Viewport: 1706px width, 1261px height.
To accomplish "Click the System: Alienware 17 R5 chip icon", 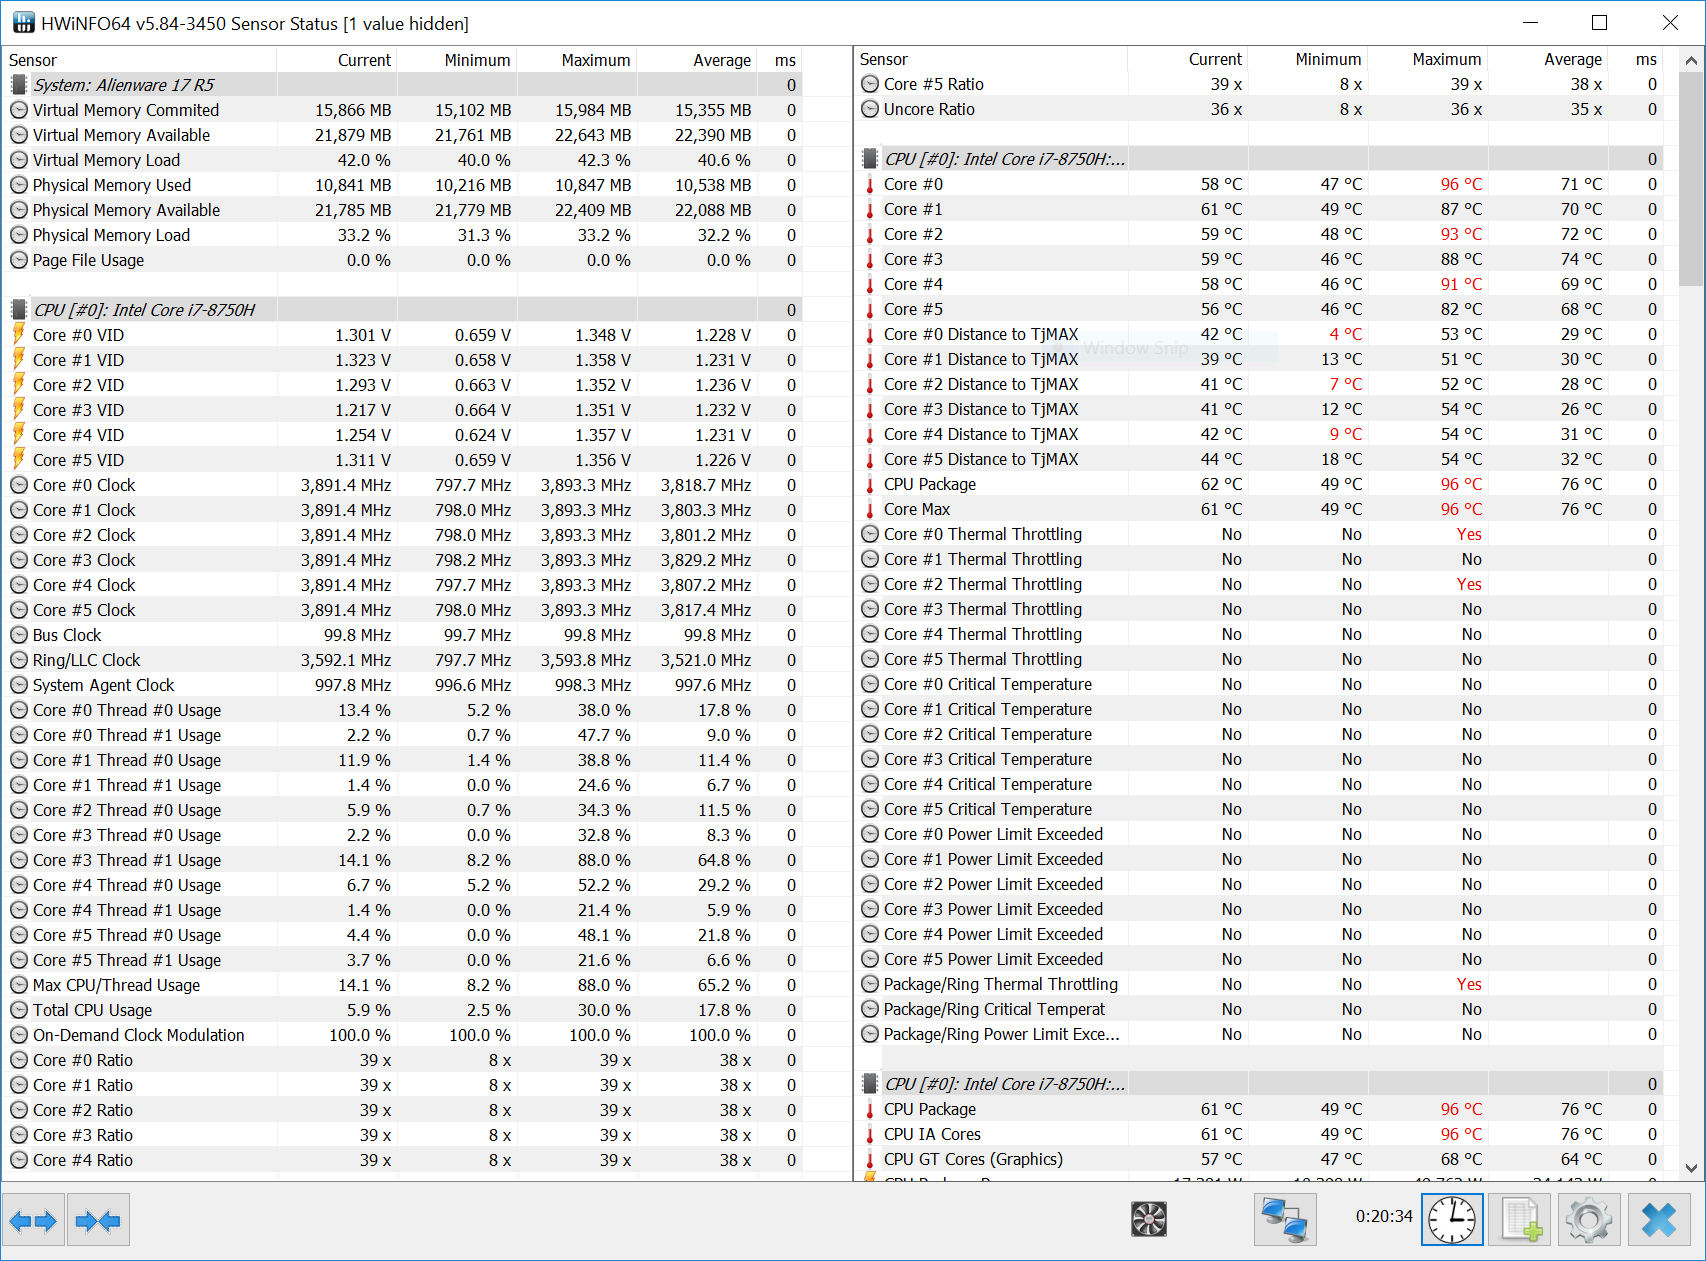I will [x=19, y=85].
